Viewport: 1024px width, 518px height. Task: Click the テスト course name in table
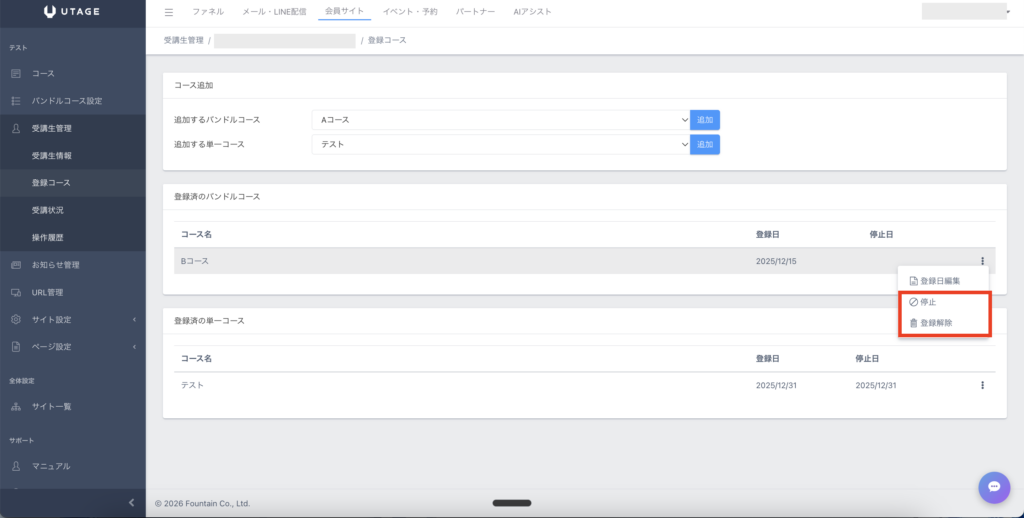(x=192, y=385)
